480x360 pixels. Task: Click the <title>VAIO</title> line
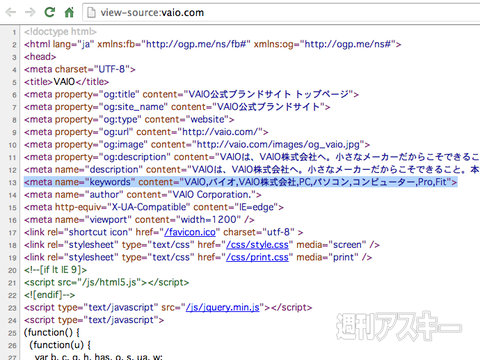click(66, 82)
